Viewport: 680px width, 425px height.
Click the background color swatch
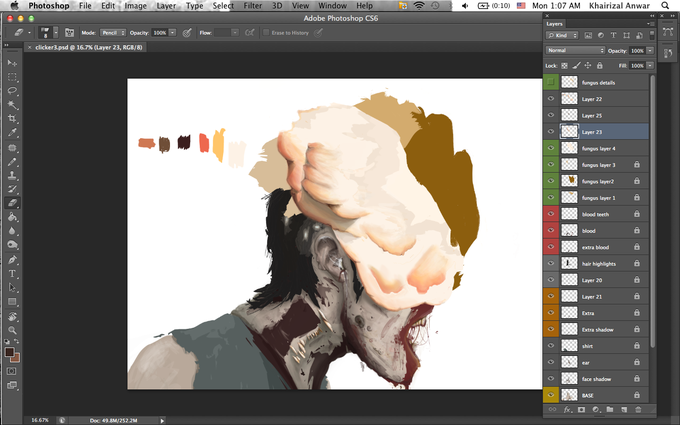[16, 358]
